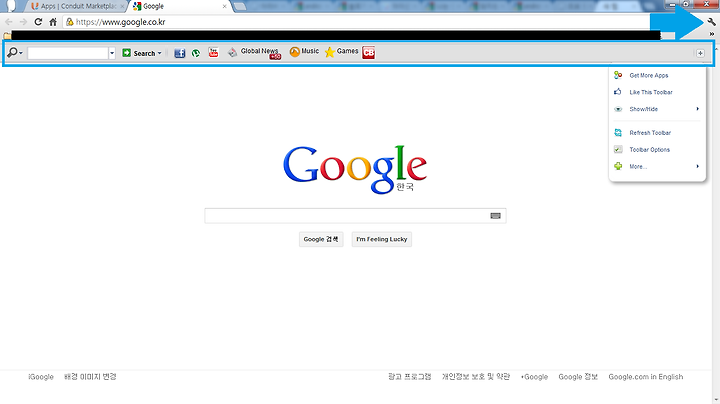Open the Games toolbar app
Screen dimensions: 720x404
pyautogui.click(x=341, y=52)
